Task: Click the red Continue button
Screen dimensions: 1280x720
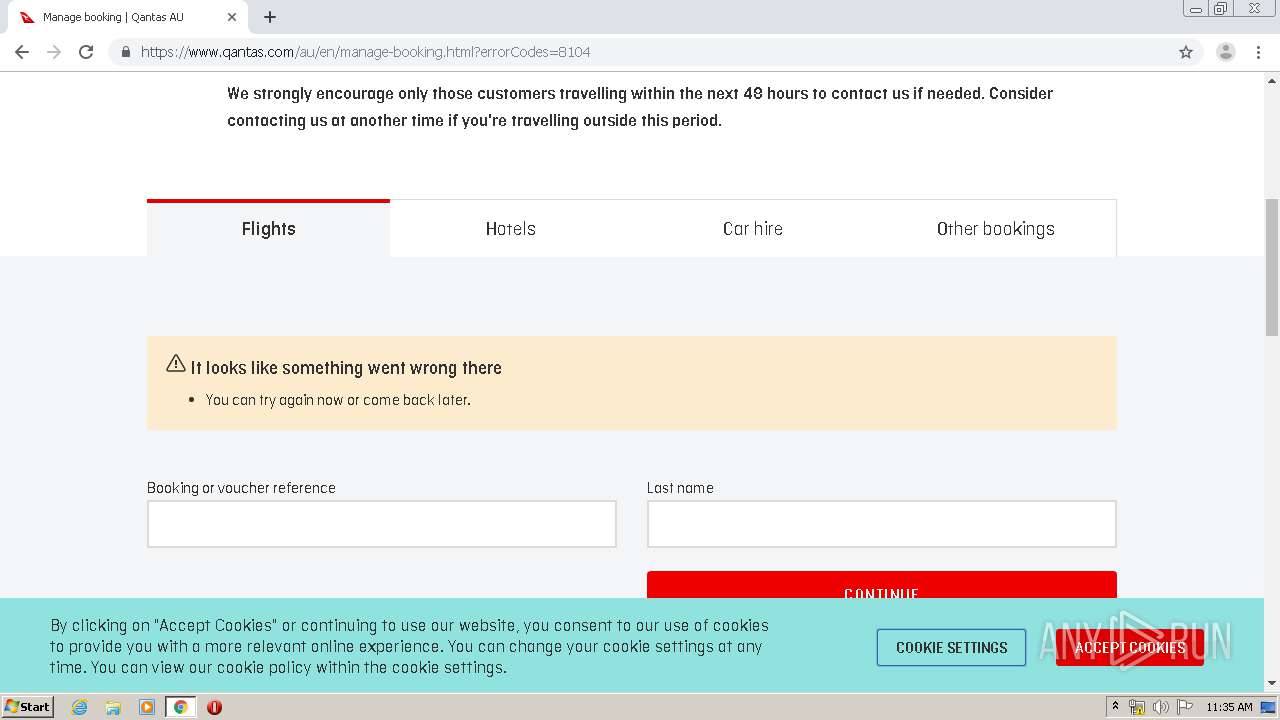Action: tap(882, 585)
